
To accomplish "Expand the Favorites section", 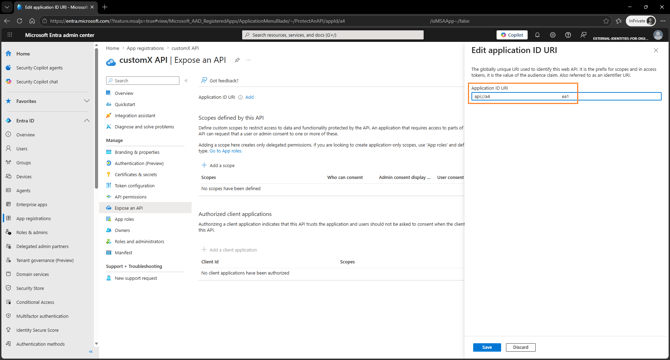I will pyautogui.click(x=87, y=101).
